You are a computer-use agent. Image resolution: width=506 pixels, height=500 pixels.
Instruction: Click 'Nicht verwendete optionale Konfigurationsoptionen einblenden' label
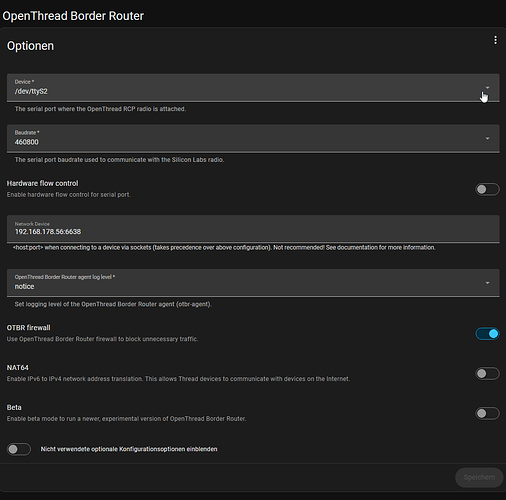[129, 449]
